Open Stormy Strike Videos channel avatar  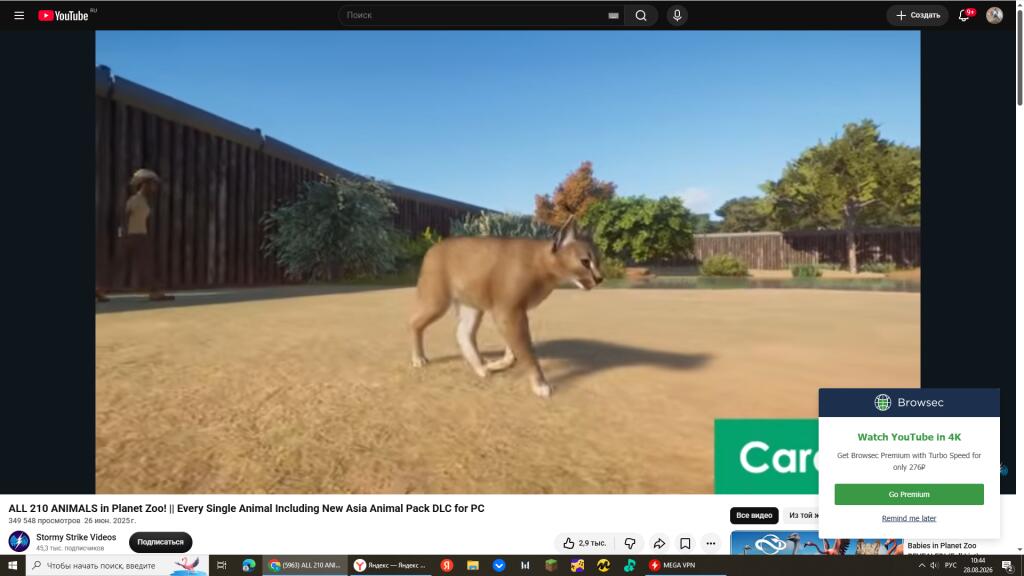pos(19,541)
